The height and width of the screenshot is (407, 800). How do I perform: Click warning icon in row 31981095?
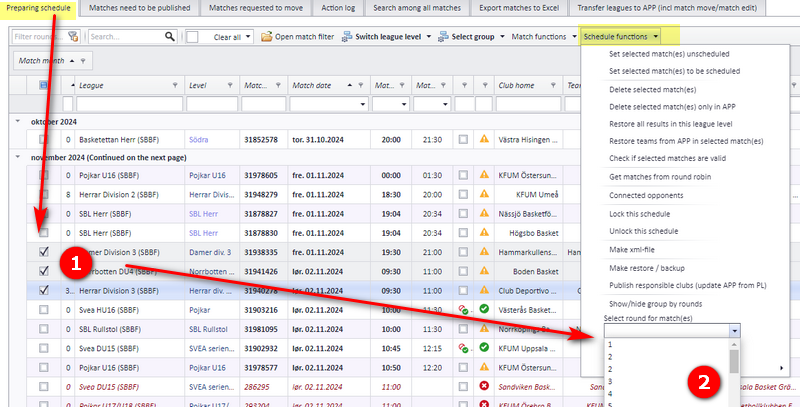tap(484, 328)
